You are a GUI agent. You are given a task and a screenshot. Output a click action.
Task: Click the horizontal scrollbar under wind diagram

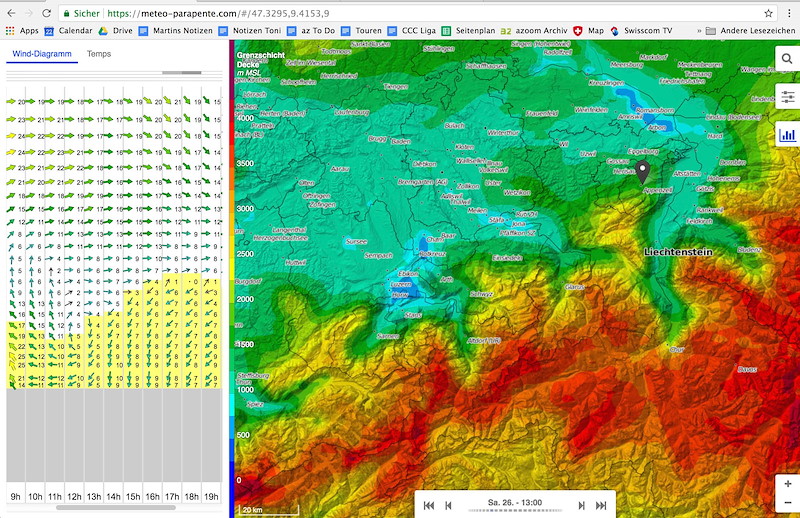pyautogui.click(x=116, y=508)
